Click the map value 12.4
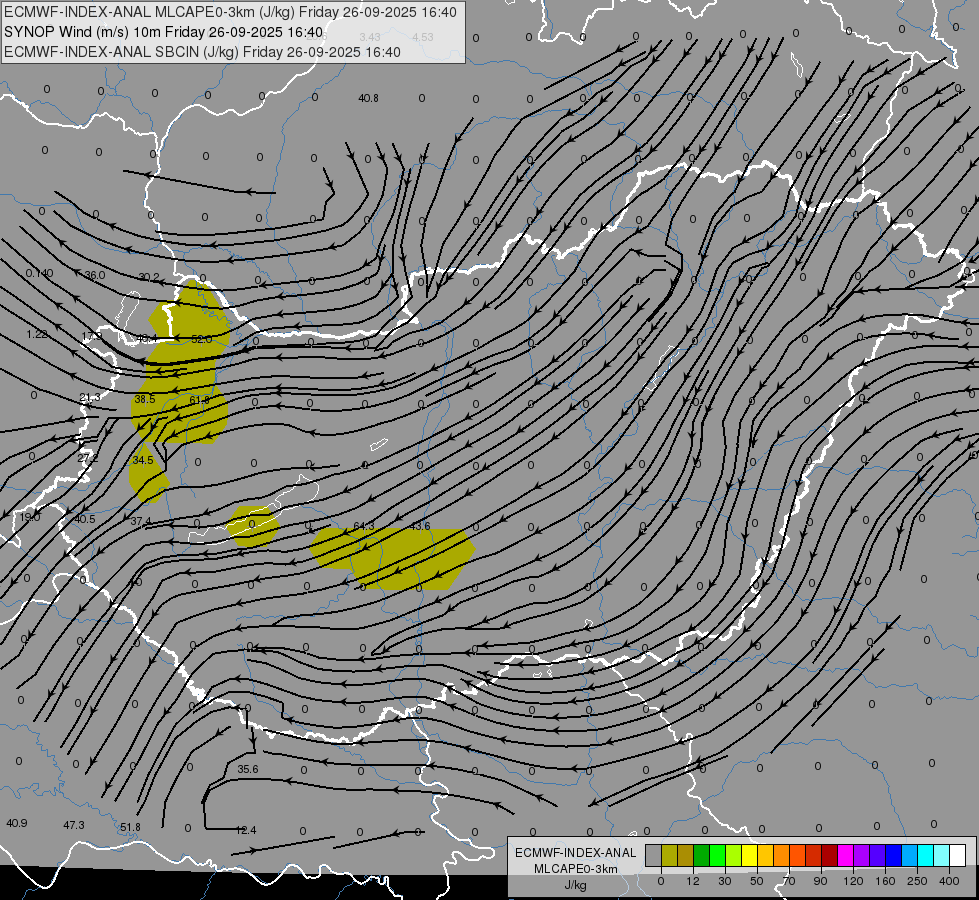This screenshot has height=900, width=979. coord(246,831)
